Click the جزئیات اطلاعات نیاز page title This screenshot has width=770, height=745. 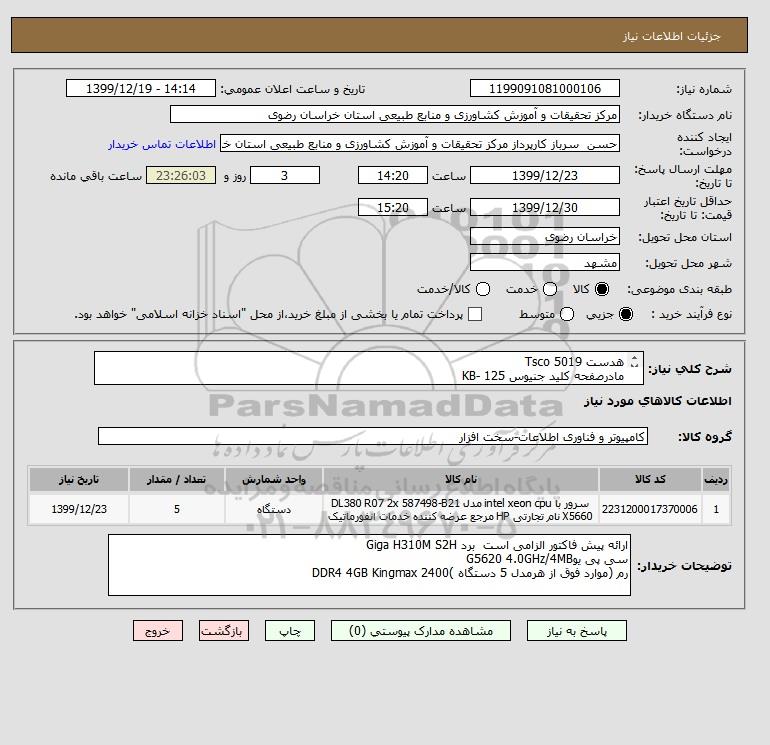pos(671,36)
